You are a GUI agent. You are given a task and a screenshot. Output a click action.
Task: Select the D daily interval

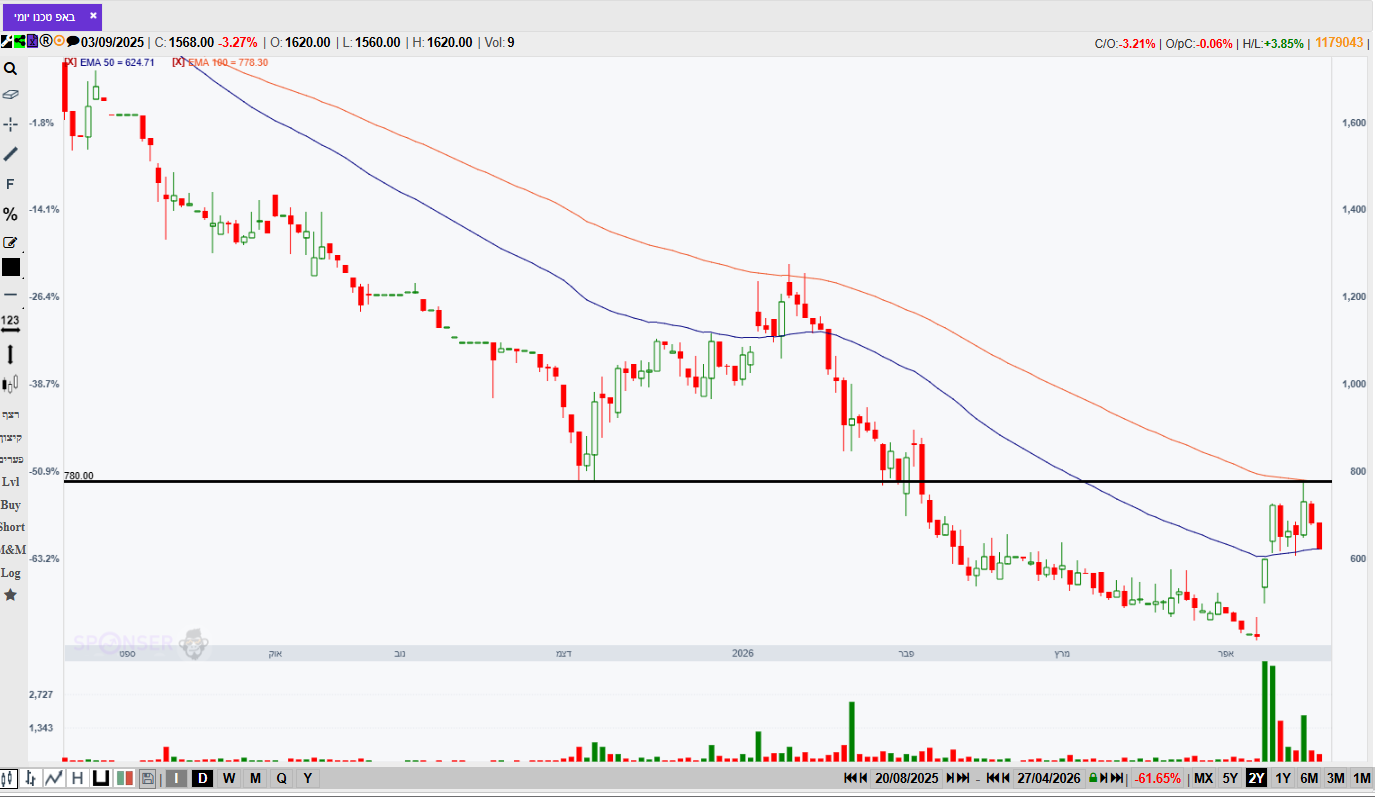tap(202, 778)
